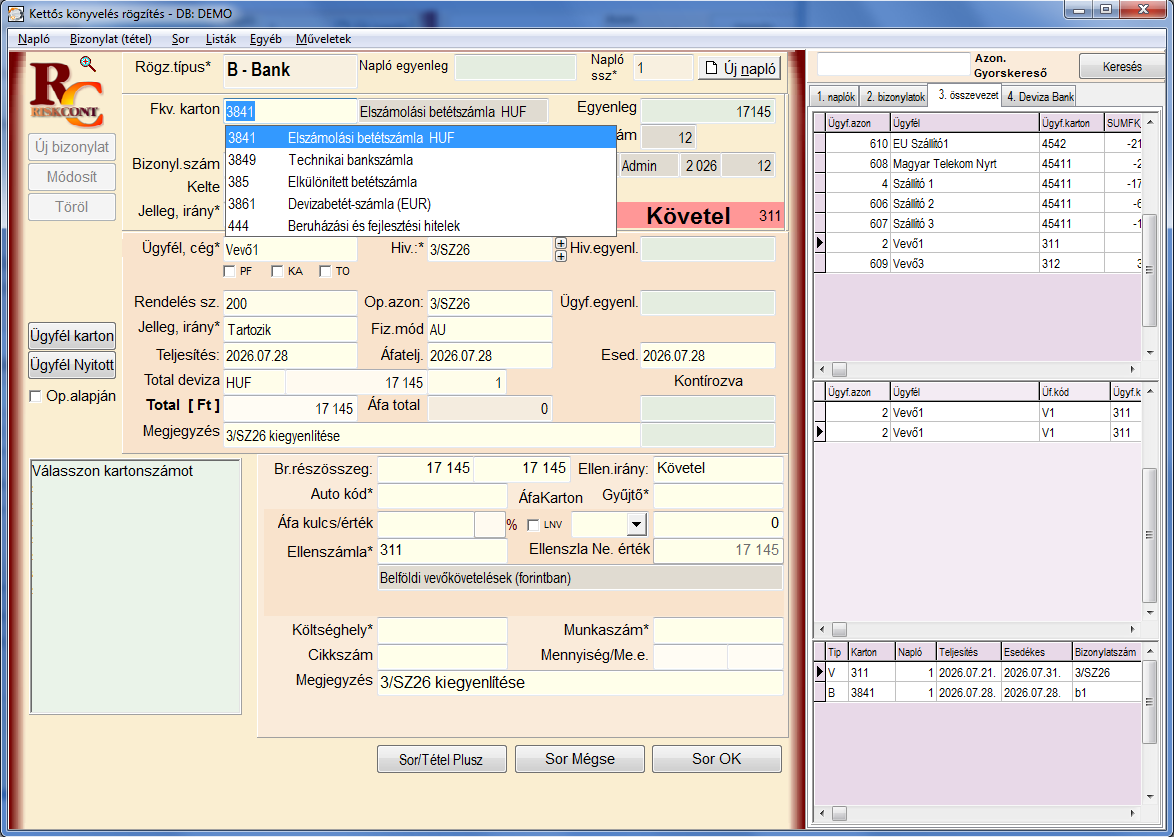The image size is (1176, 837).
Task: Switch to the 4. Deviza Bank tab
Action: tap(1040, 97)
